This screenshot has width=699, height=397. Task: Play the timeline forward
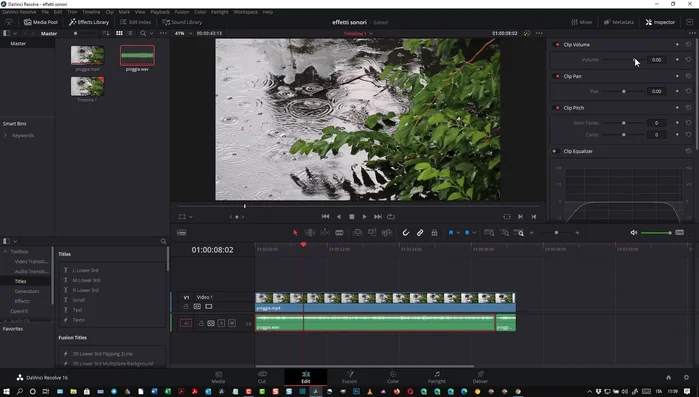click(x=364, y=217)
